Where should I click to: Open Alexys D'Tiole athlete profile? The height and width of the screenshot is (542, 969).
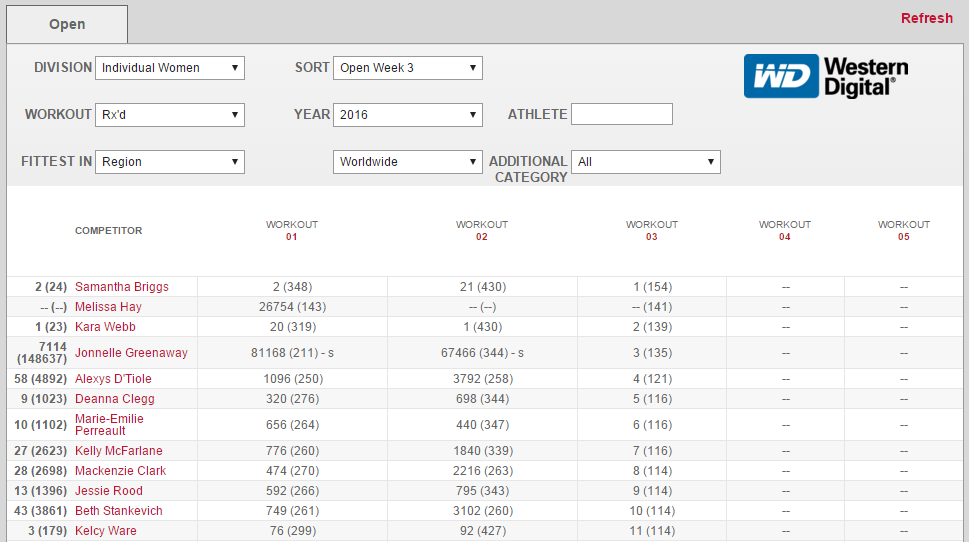click(x=113, y=379)
